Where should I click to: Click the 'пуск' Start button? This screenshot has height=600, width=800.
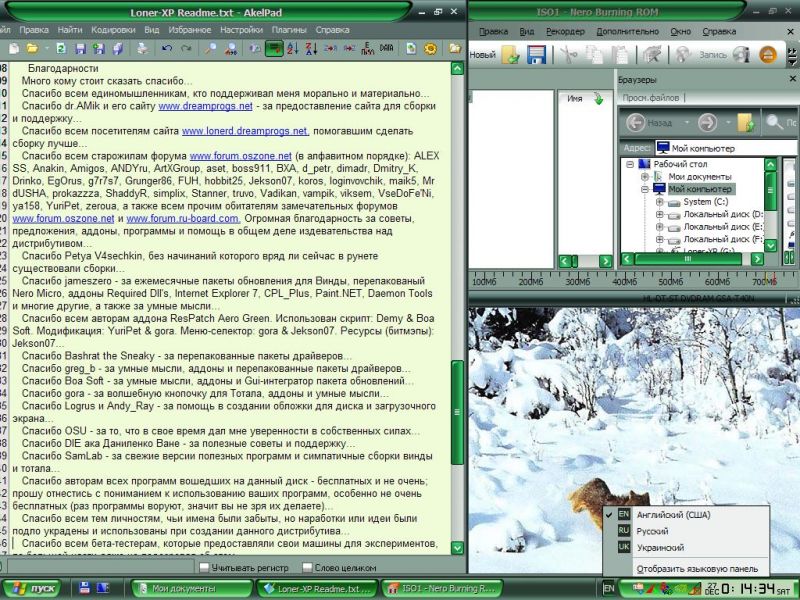click(x=34, y=589)
